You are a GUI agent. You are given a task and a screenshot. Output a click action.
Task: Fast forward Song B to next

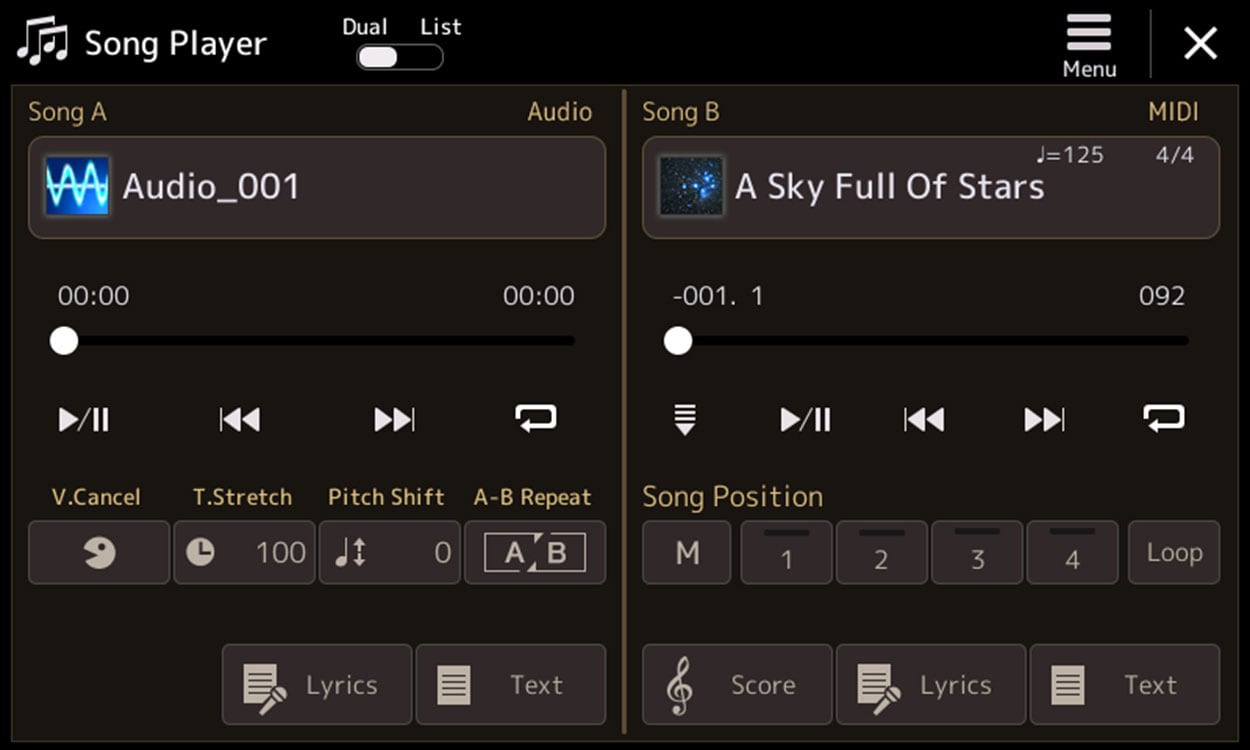1044,419
